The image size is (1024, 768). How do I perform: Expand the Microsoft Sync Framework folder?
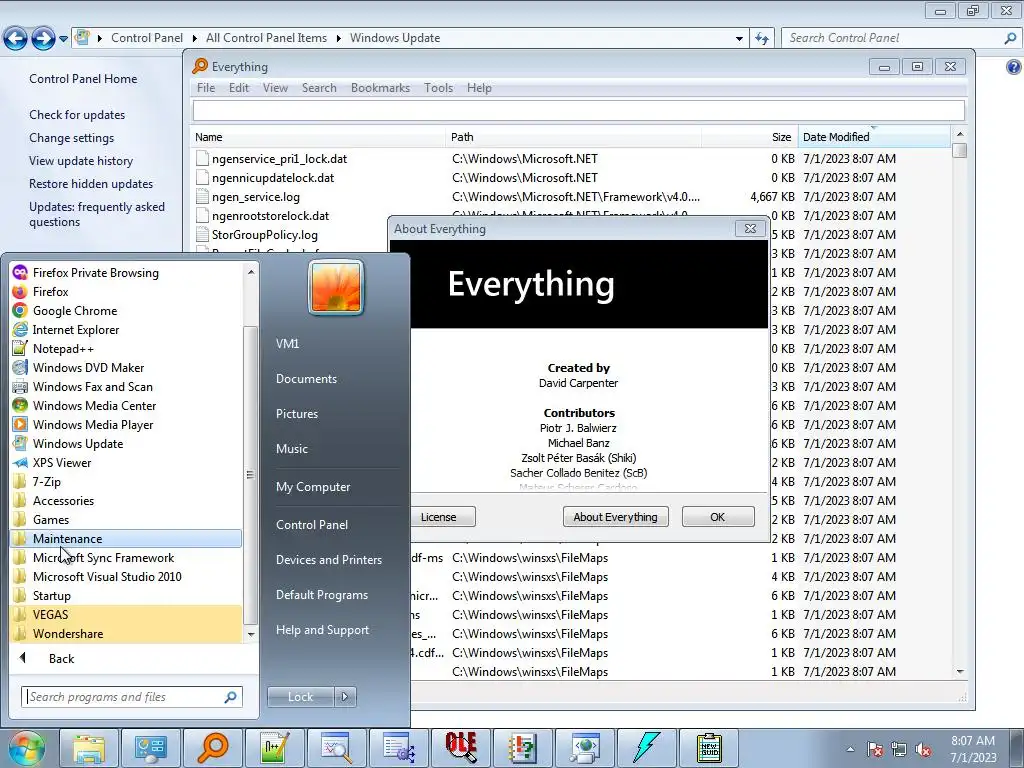[x=103, y=557]
